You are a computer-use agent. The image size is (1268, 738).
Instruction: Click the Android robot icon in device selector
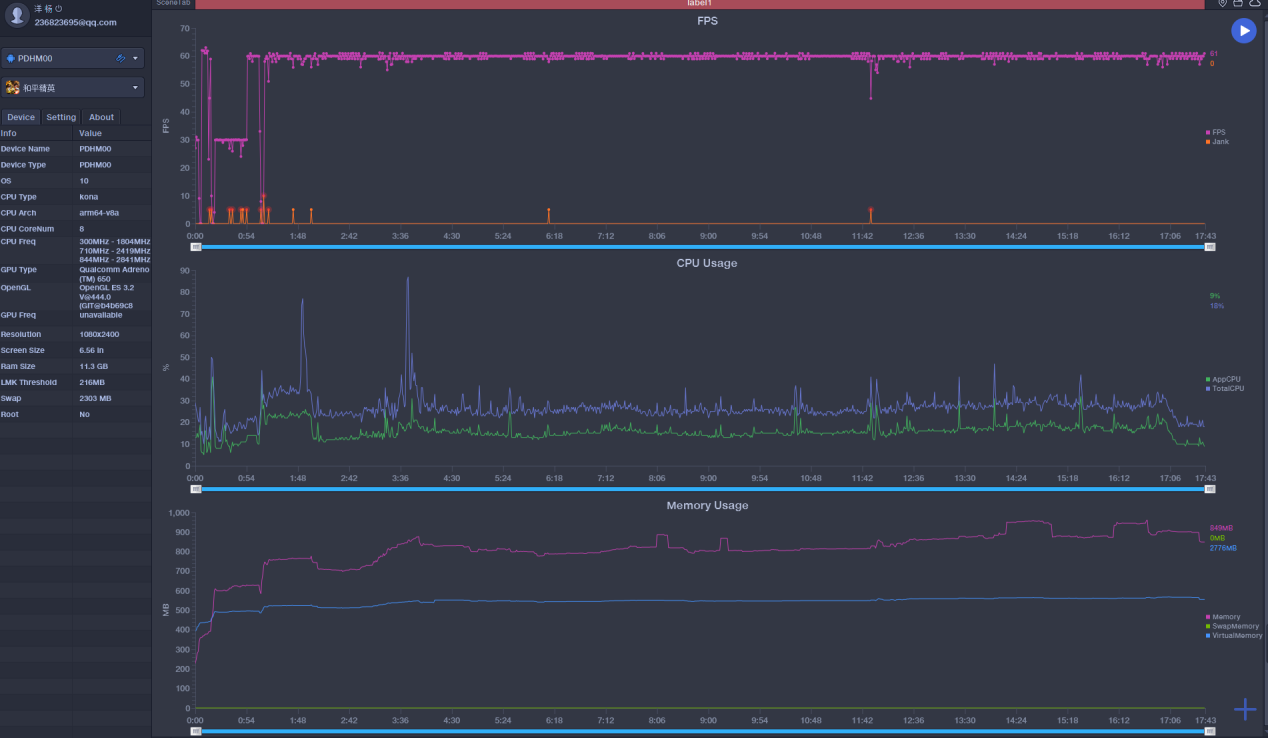pyautogui.click(x=11, y=59)
